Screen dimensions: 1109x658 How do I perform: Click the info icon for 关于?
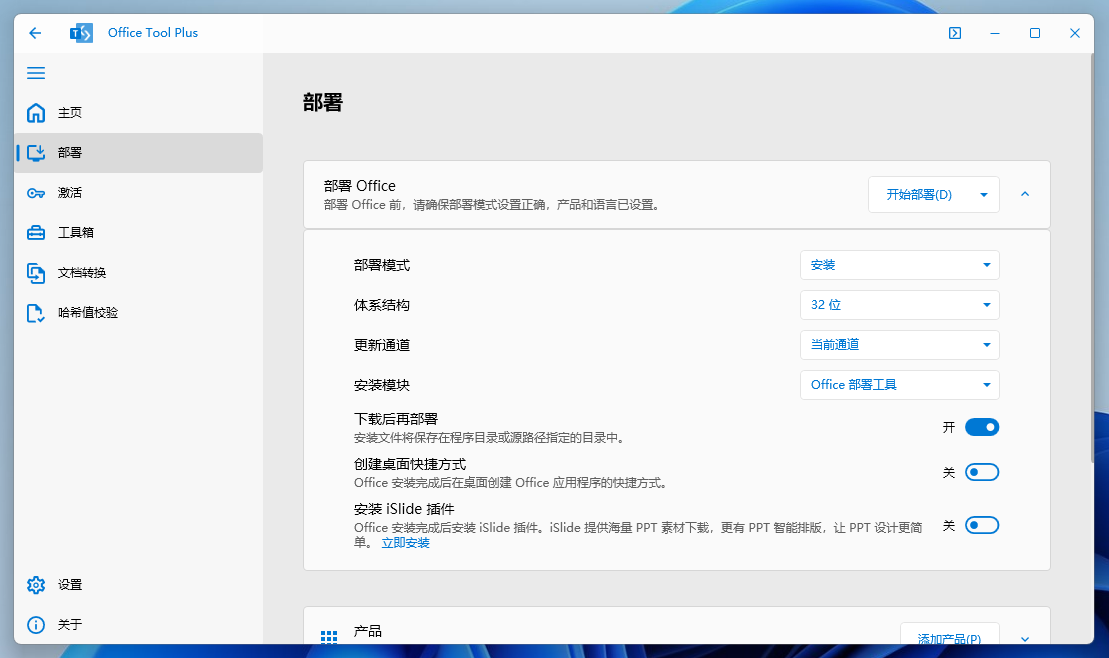[36, 625]
